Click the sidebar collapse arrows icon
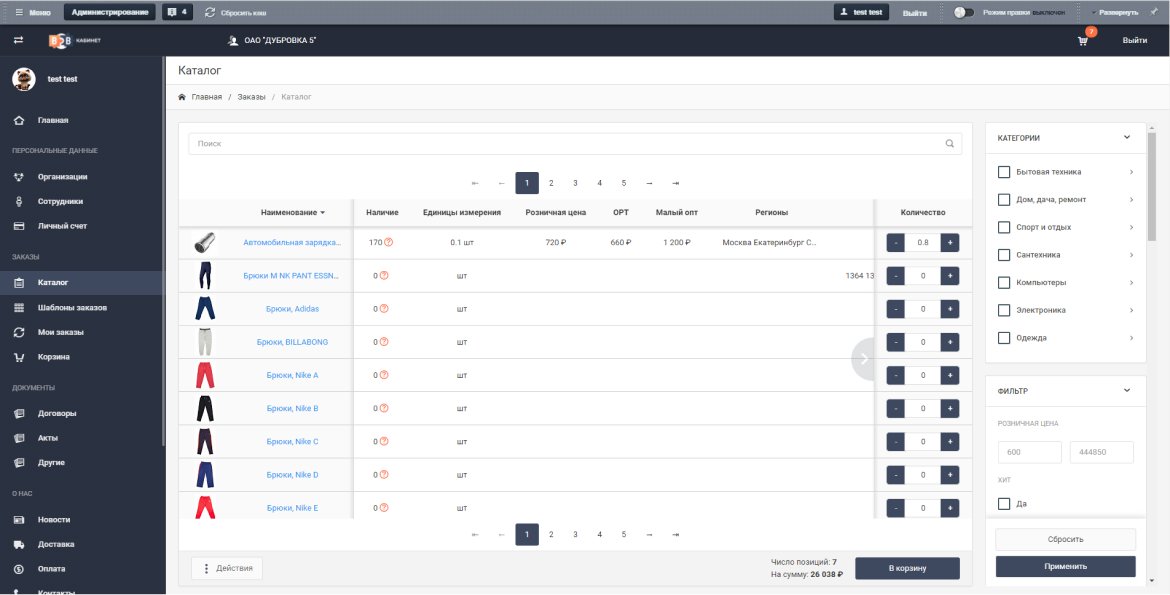 click(x=19, y=40)
